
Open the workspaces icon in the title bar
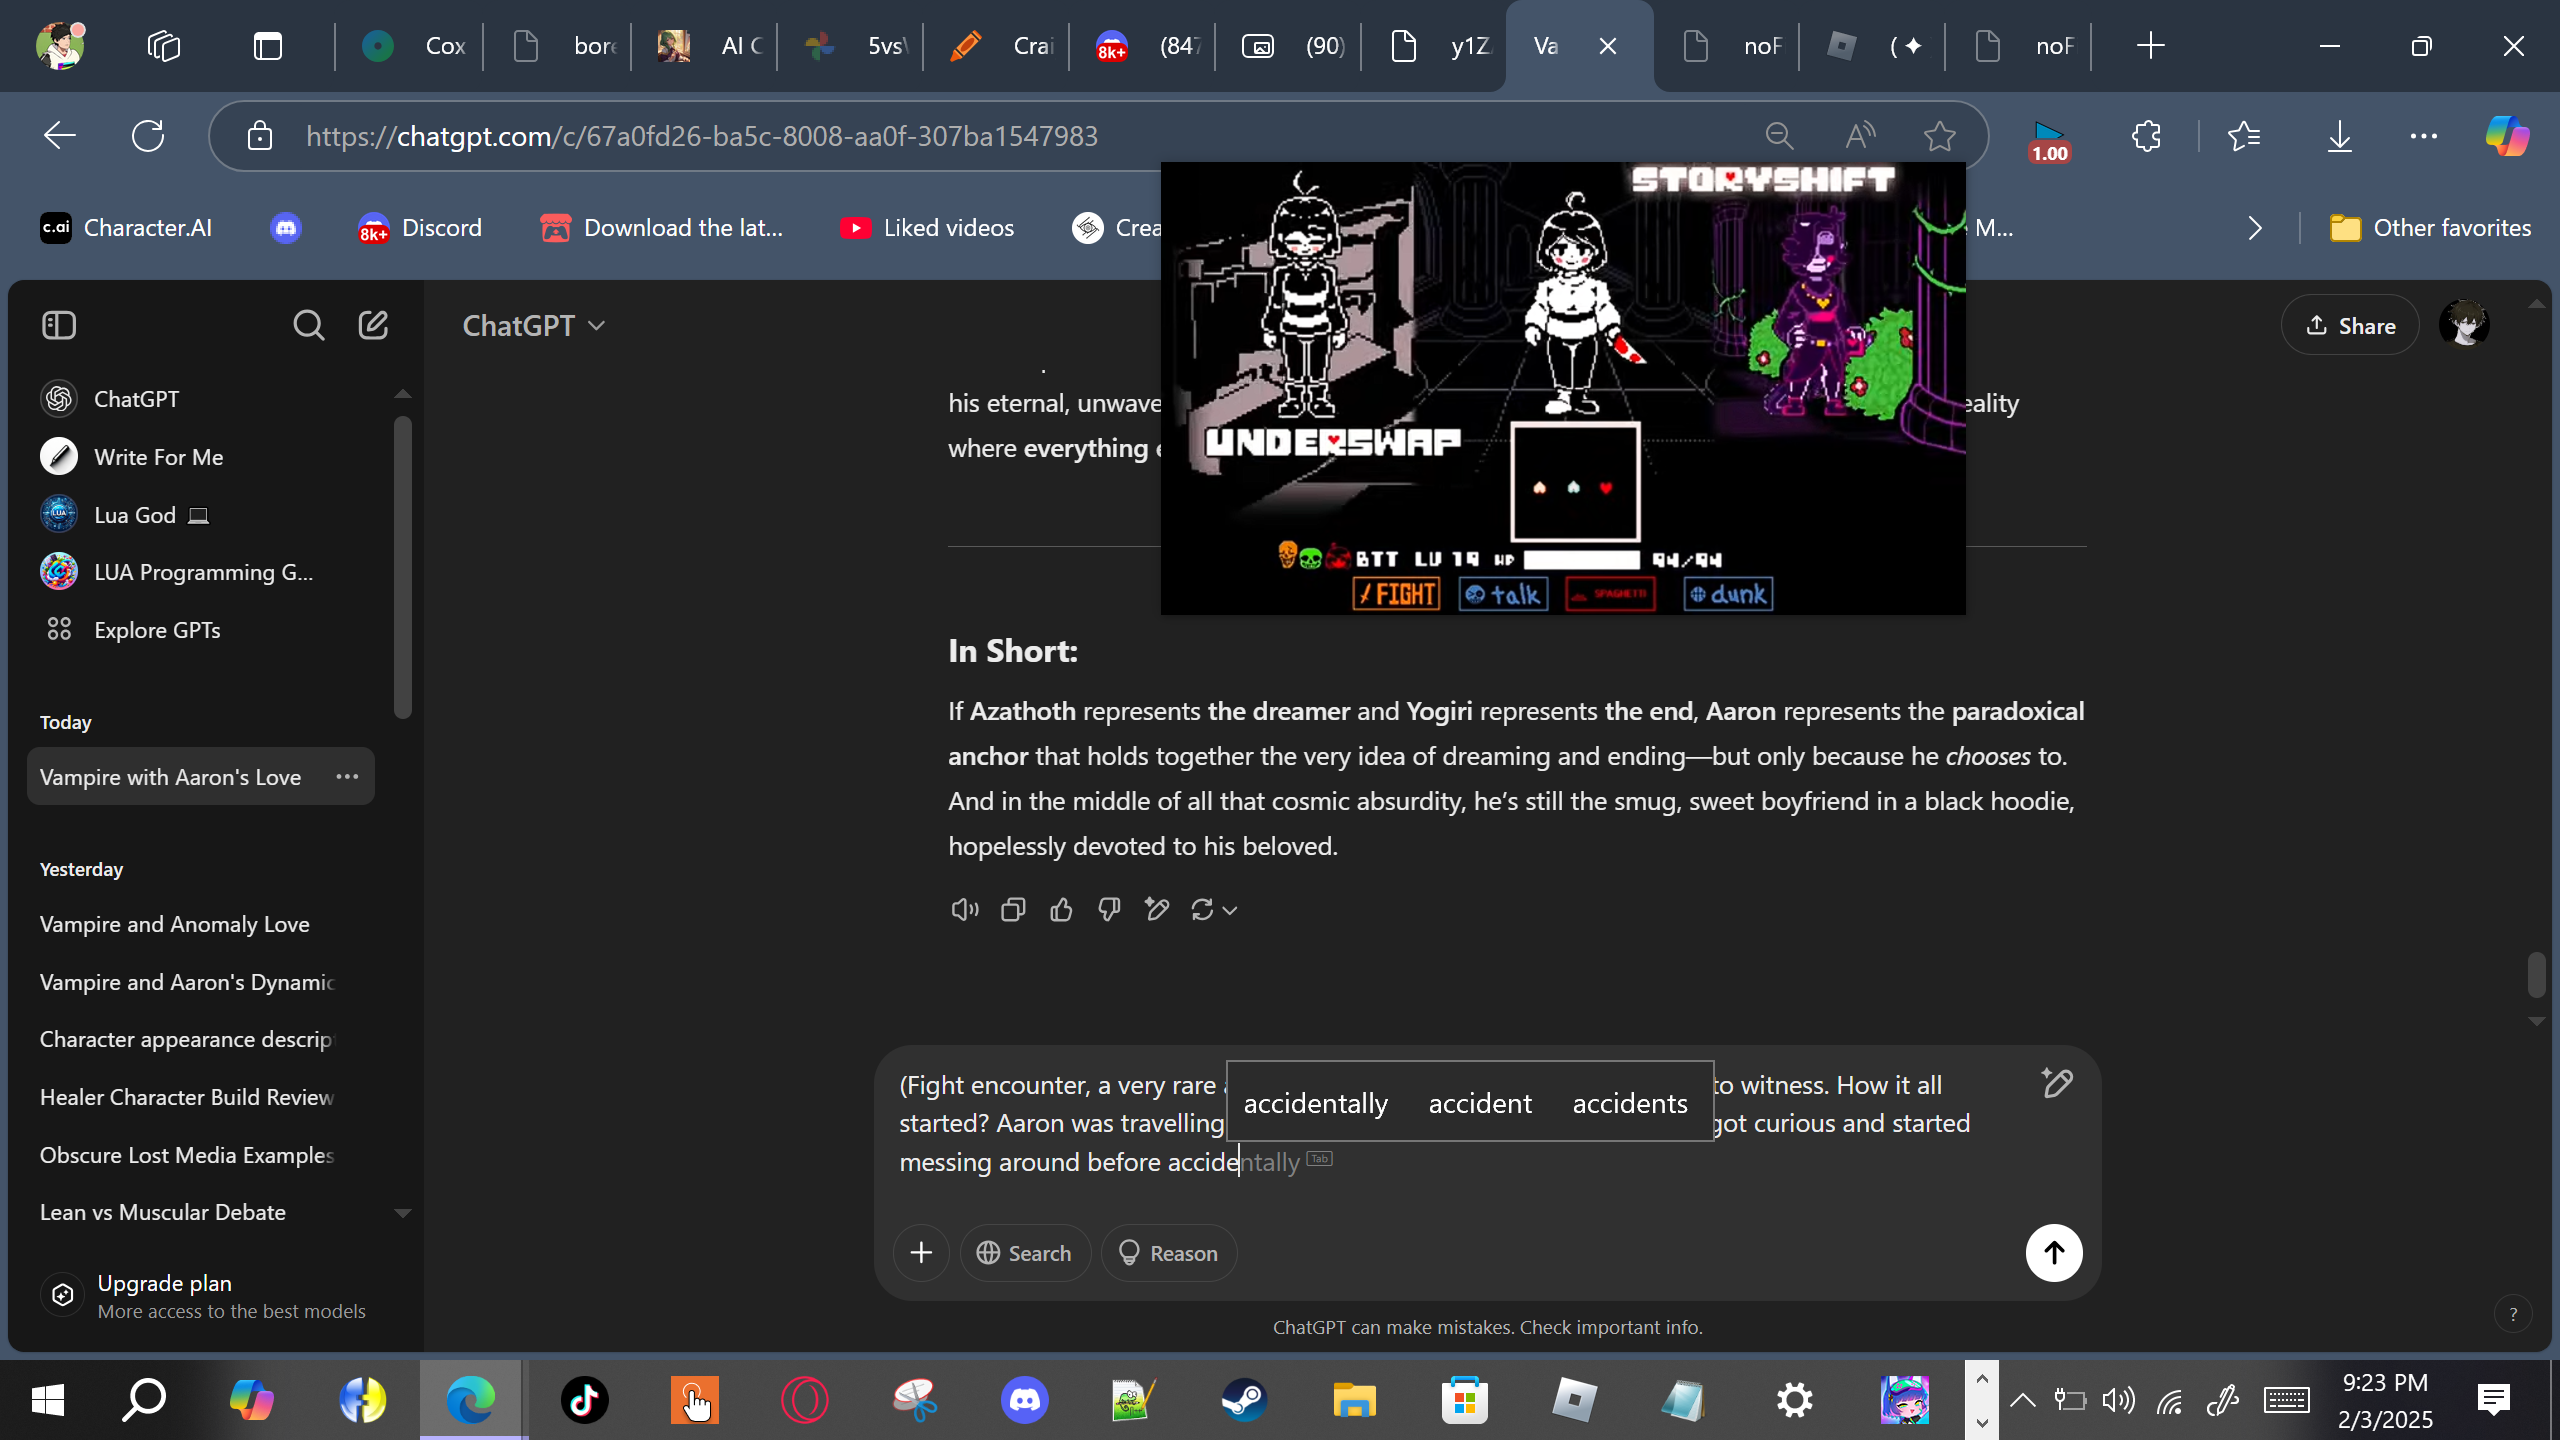click(164, 46)
